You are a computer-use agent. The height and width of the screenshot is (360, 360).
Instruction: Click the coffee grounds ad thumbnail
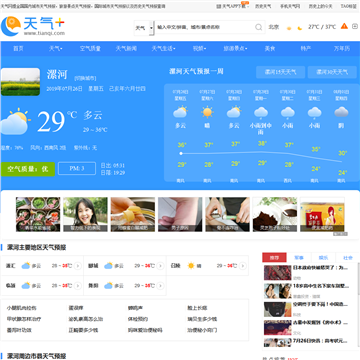point(275,214)
